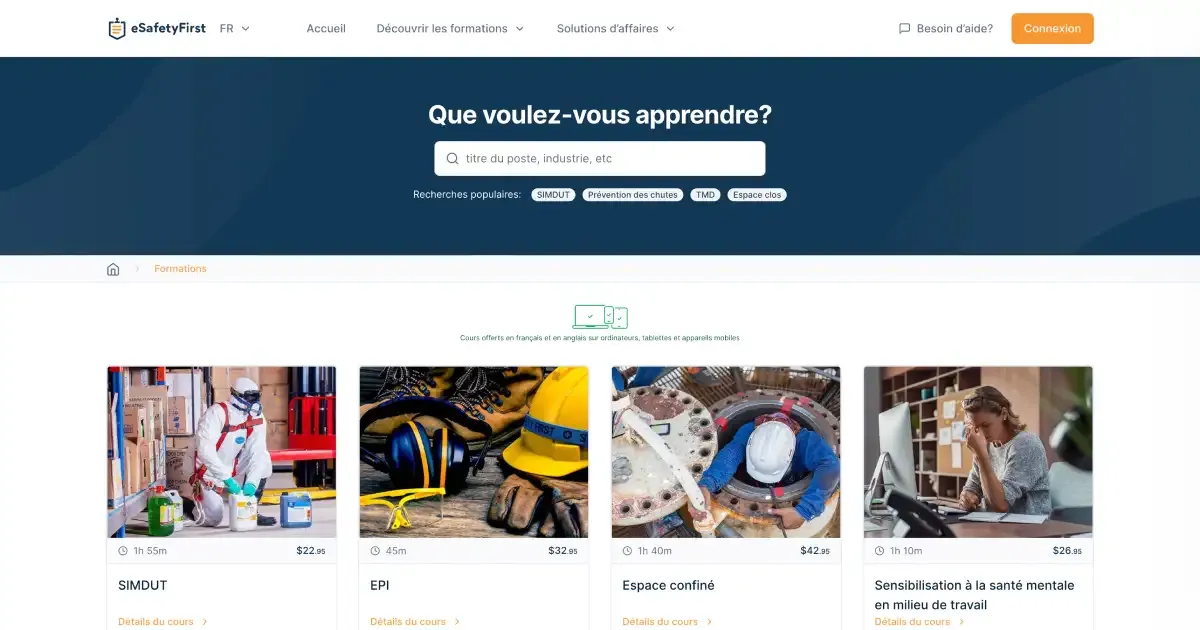Screen dimensions: 1200x630
Task: Click the eSafetyFirst shield logo
Action: 117,29
